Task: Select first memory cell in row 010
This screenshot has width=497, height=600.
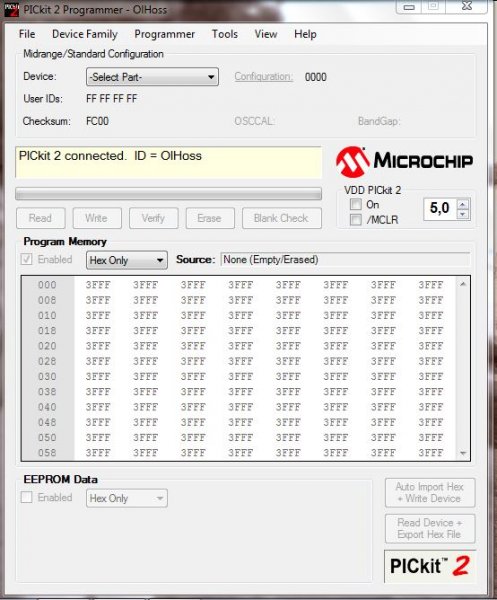Action: tap(98, 316)
